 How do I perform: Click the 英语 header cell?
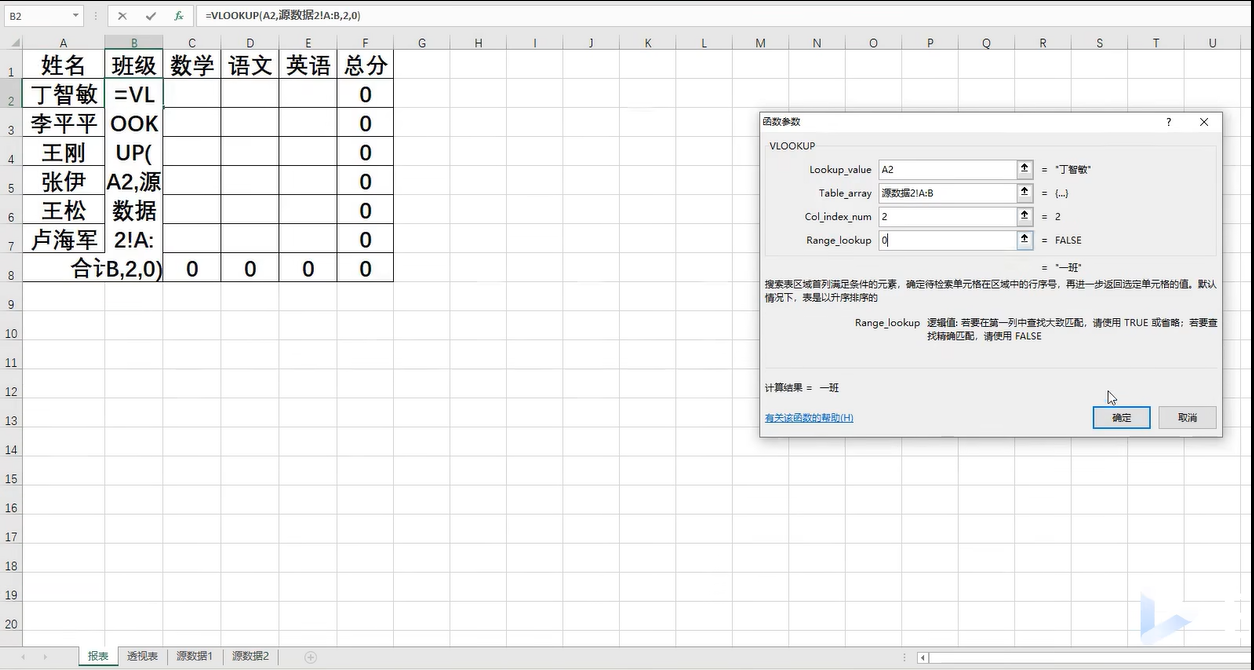(308, 65)
